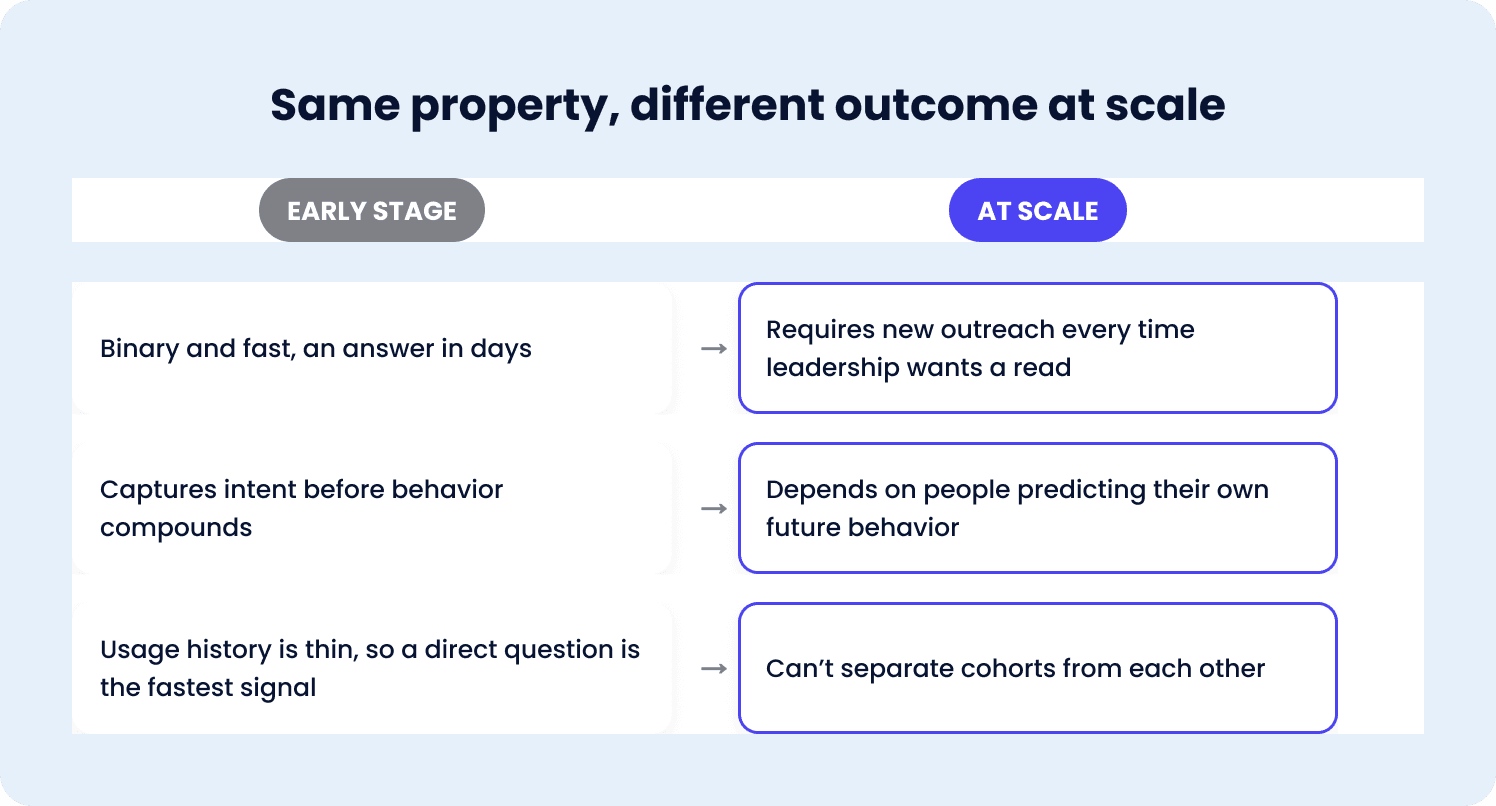Select the 'Binary and fast, an answer in days' card
1496x806 pixels.
tap(373, 348)
